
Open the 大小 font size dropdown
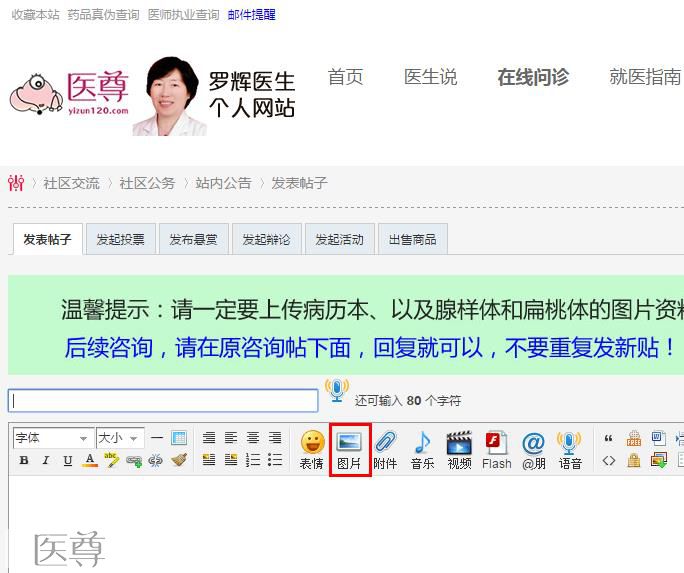pyautogui.click(x=119, y=438)
